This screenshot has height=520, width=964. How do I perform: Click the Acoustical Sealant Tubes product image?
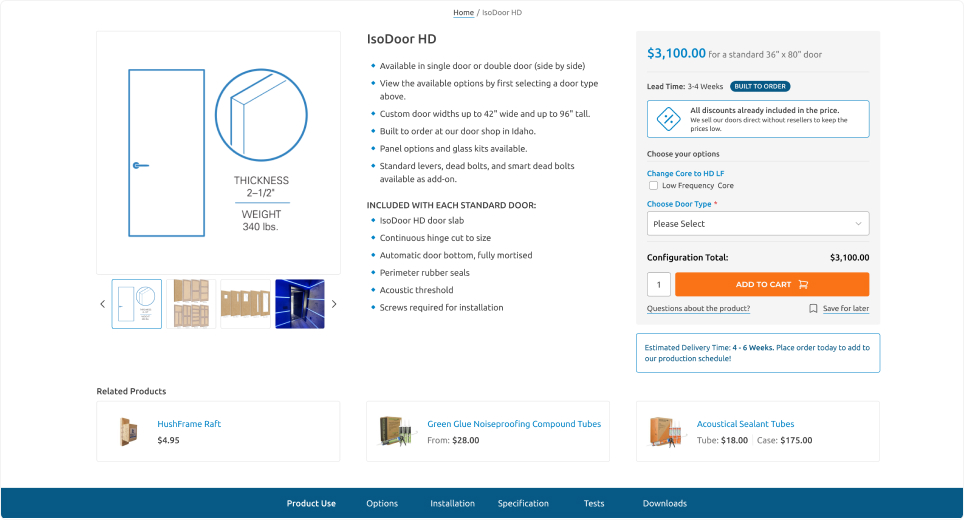pyautogui.click(x=665, y=431)
